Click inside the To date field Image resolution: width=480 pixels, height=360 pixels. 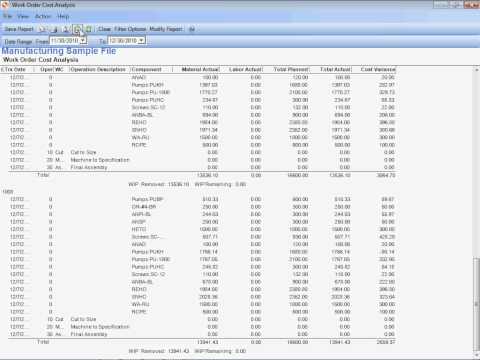pyautogui.click(x=123, y=40)
